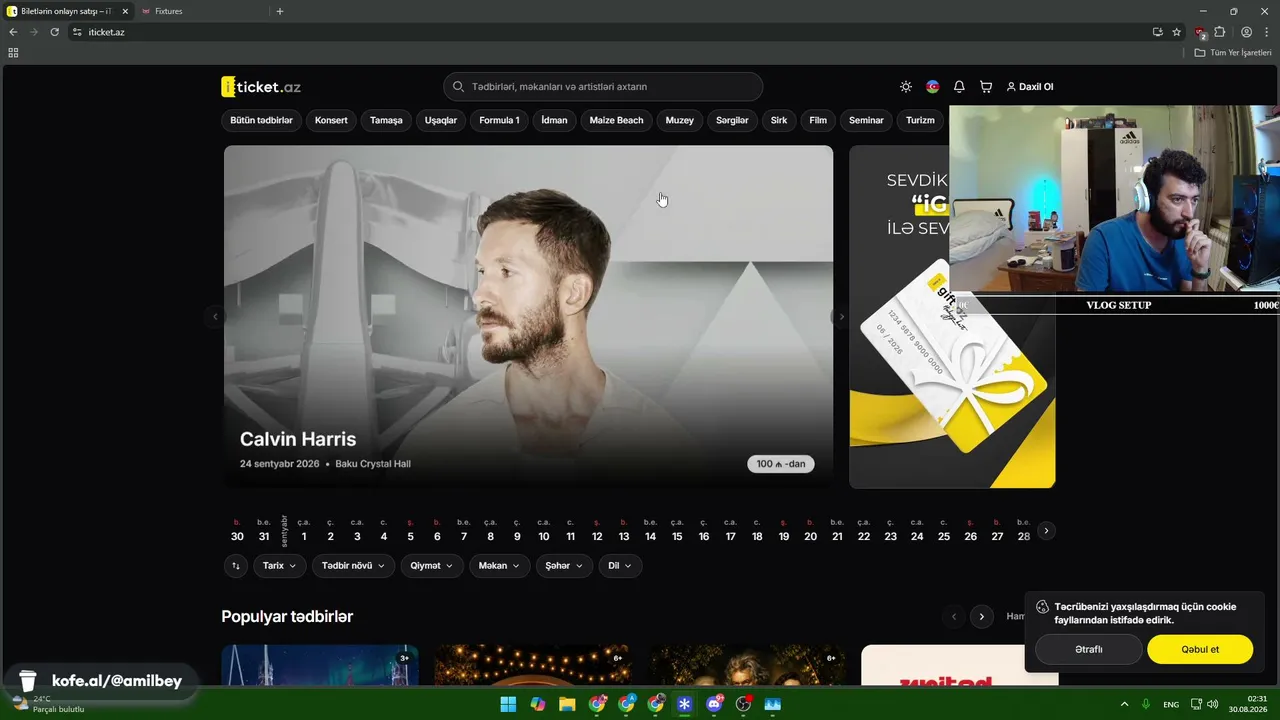Viewport: 1280px width, 720px height.
Task: Go to next carousel slide
Action: (841, 316)
